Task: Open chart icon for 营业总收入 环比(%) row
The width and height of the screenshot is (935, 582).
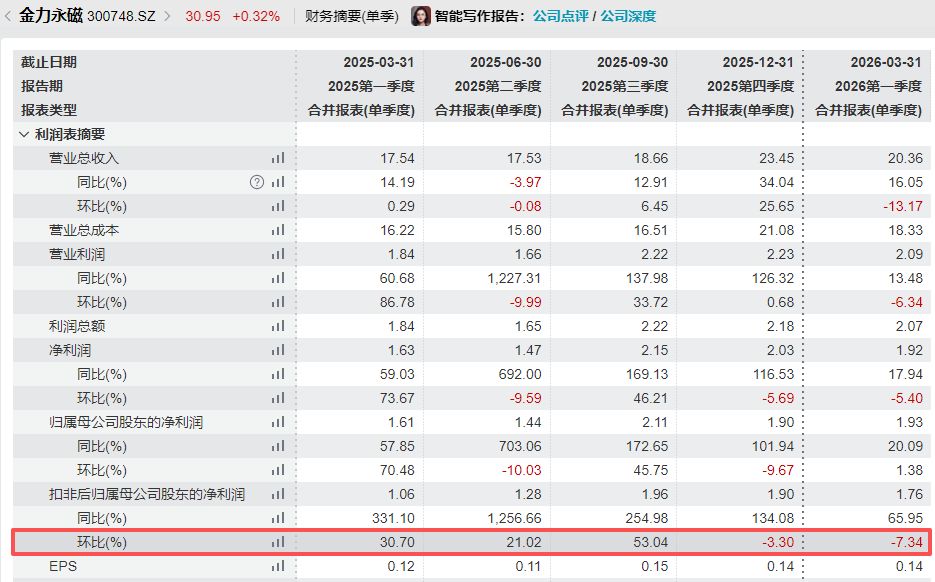Action: pos(278,206)
